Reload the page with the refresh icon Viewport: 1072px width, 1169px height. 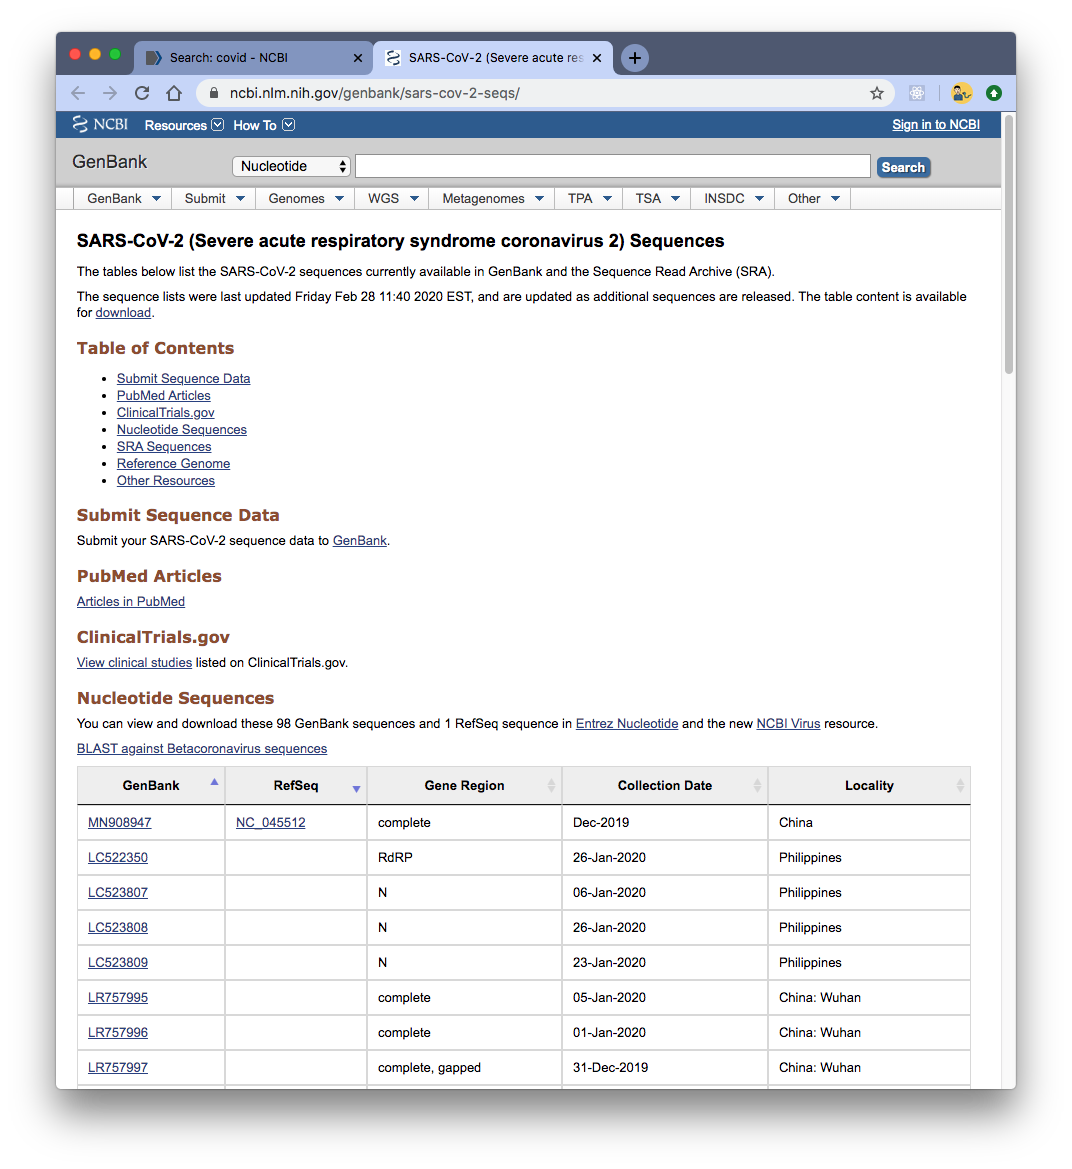tap(142, 93)
